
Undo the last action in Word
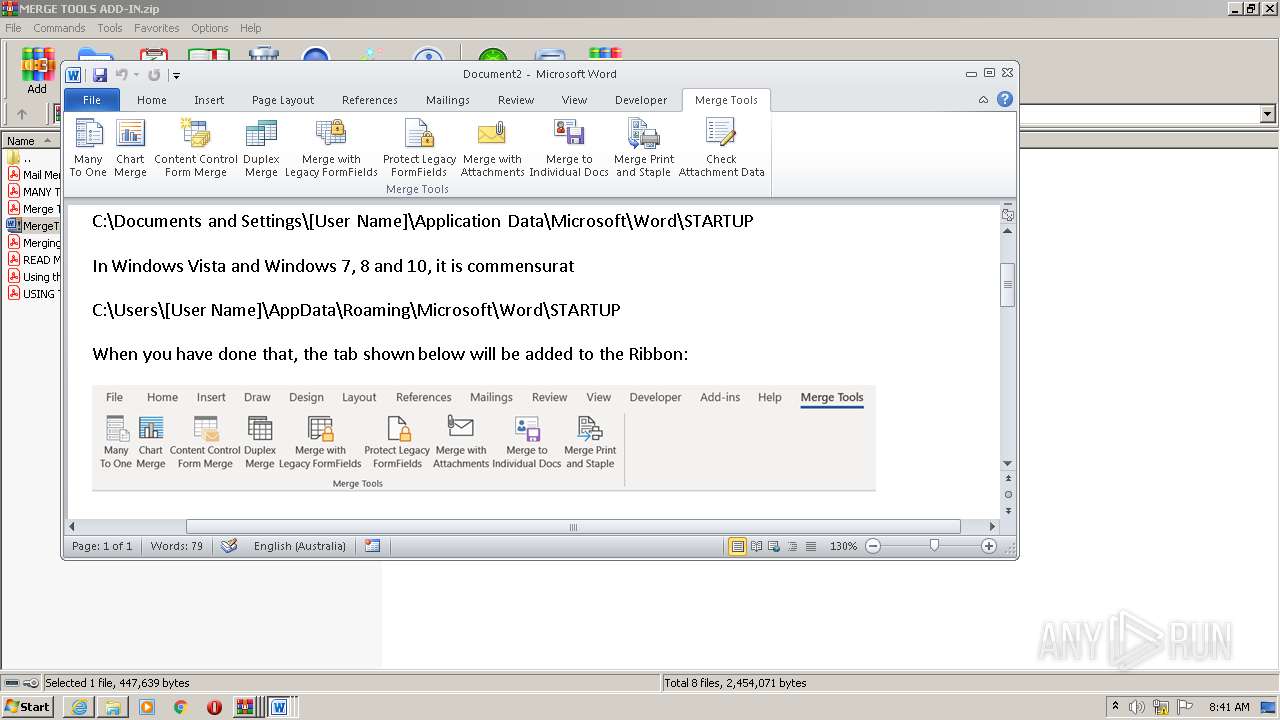coord(121,75)
